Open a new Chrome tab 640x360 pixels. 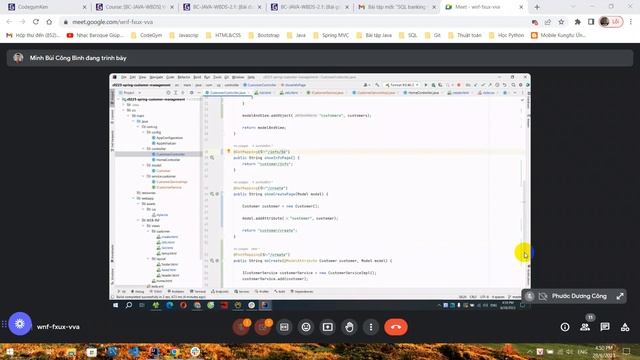tap(537, 7)
